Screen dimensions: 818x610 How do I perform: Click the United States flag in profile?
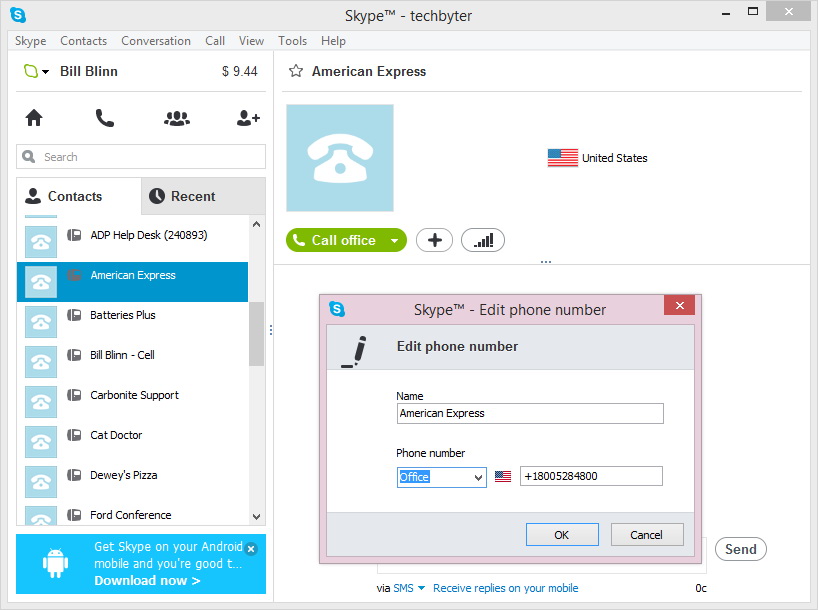point(562,158)
